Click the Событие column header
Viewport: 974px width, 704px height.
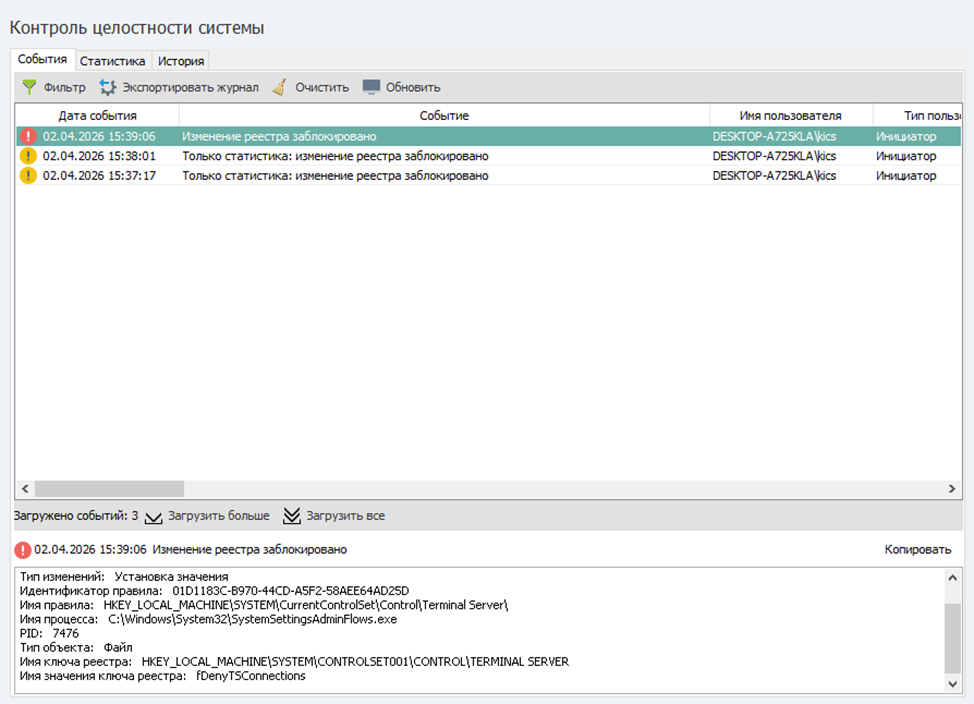(x=444, y=116)
